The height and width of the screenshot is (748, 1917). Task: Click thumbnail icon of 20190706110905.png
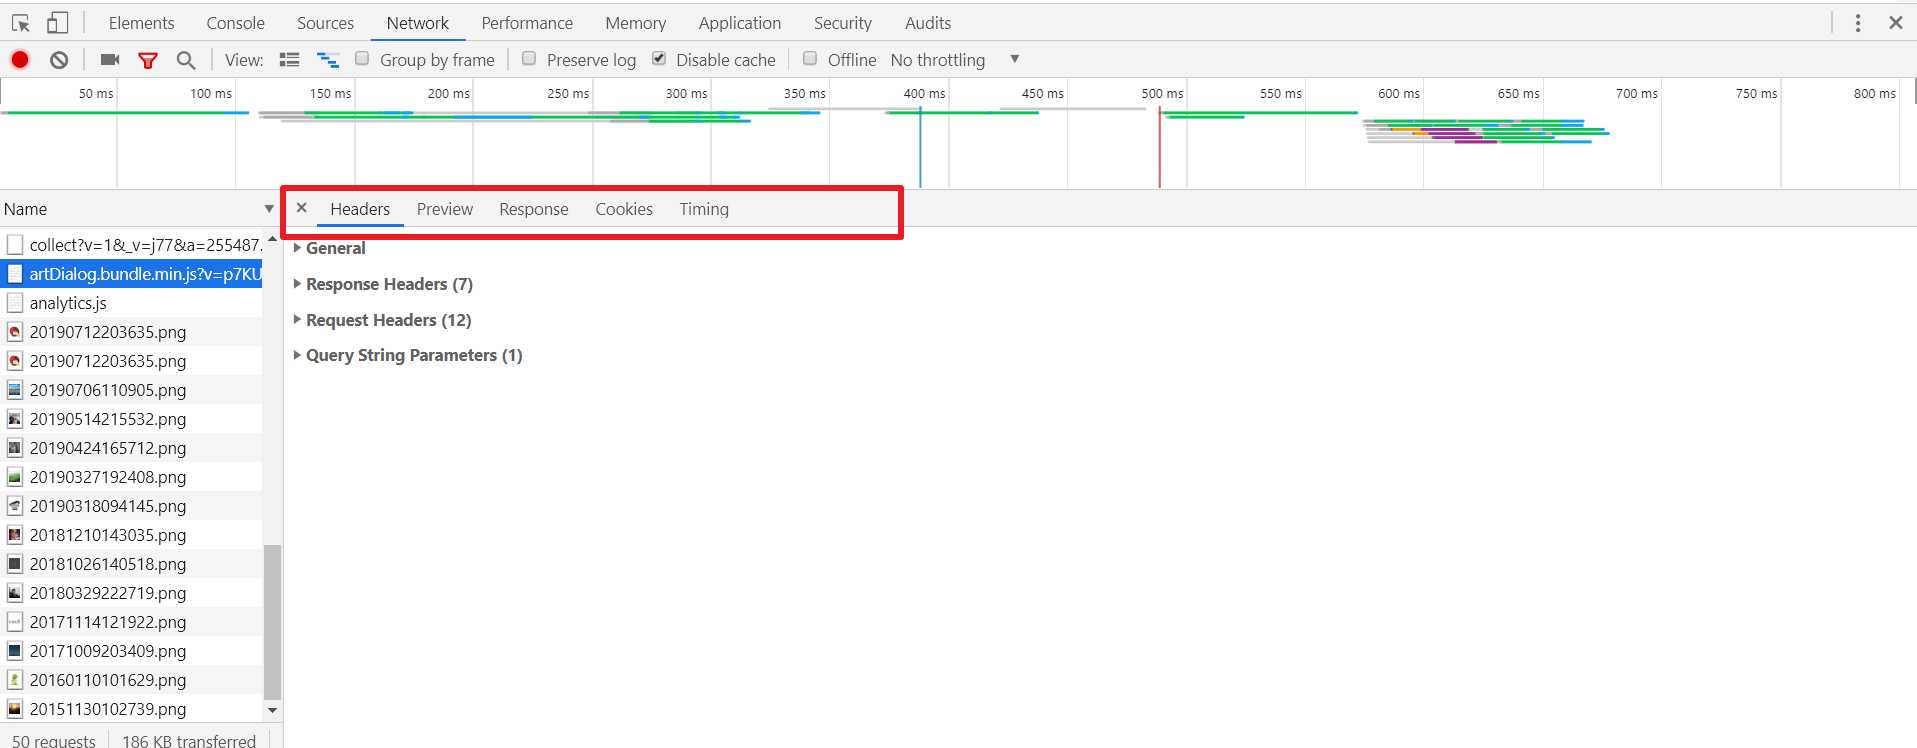tap(15, 390)
